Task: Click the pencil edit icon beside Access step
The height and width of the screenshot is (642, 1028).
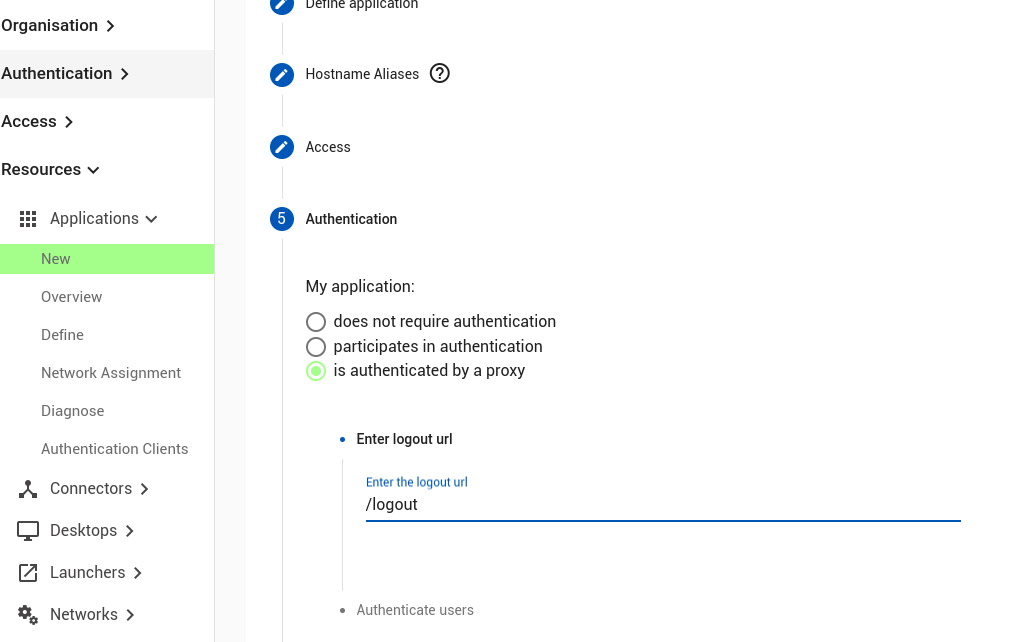Action: [282, 147]
